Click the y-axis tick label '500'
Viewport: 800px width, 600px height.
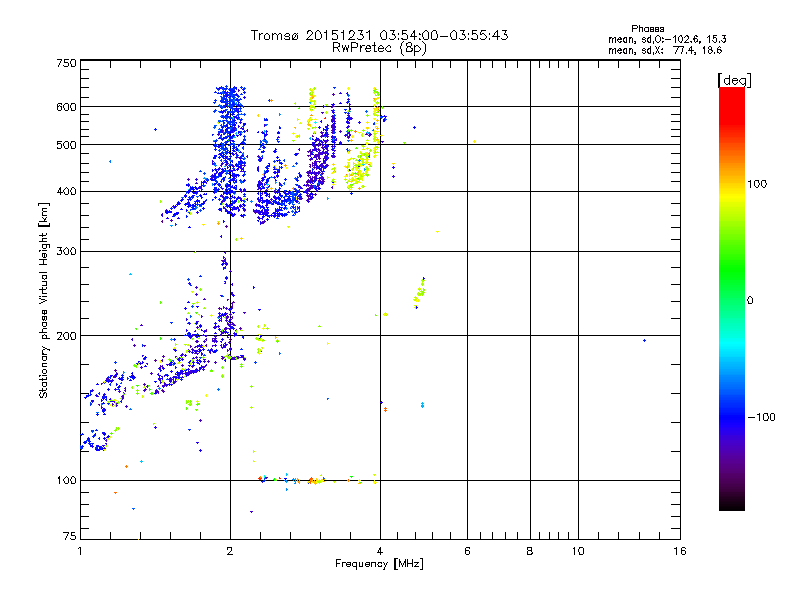(66, 145)
